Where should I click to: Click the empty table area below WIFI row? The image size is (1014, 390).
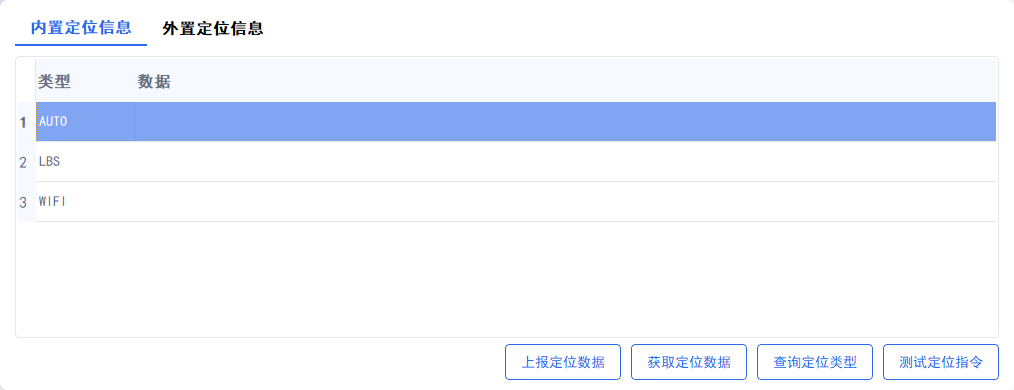coord(507,279)
